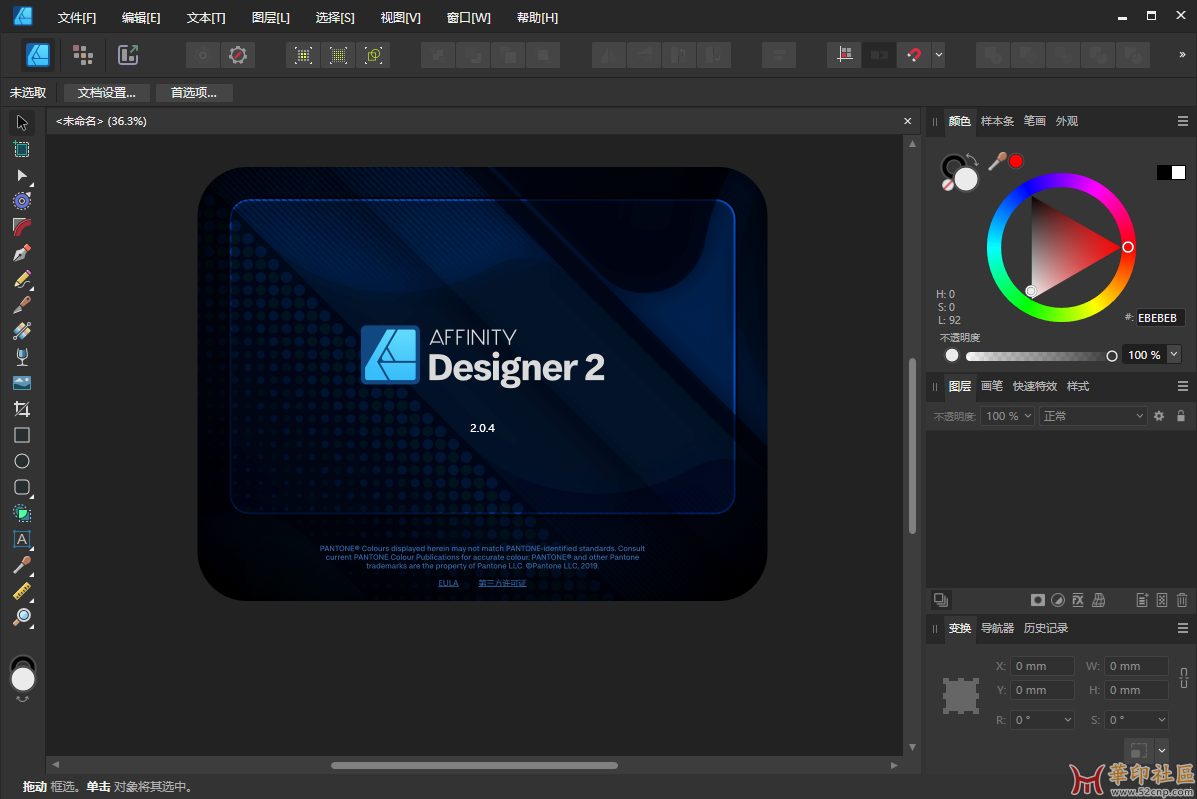Open the colour opacity percentage dropdown
Image resolution: width=1197 pixels, height=799 pixels.
(1174, 355)
